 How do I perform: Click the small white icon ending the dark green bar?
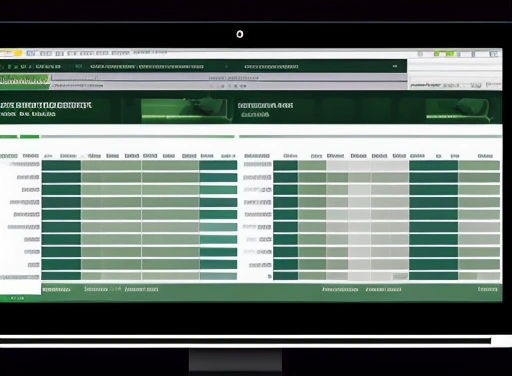click(395, 66)
